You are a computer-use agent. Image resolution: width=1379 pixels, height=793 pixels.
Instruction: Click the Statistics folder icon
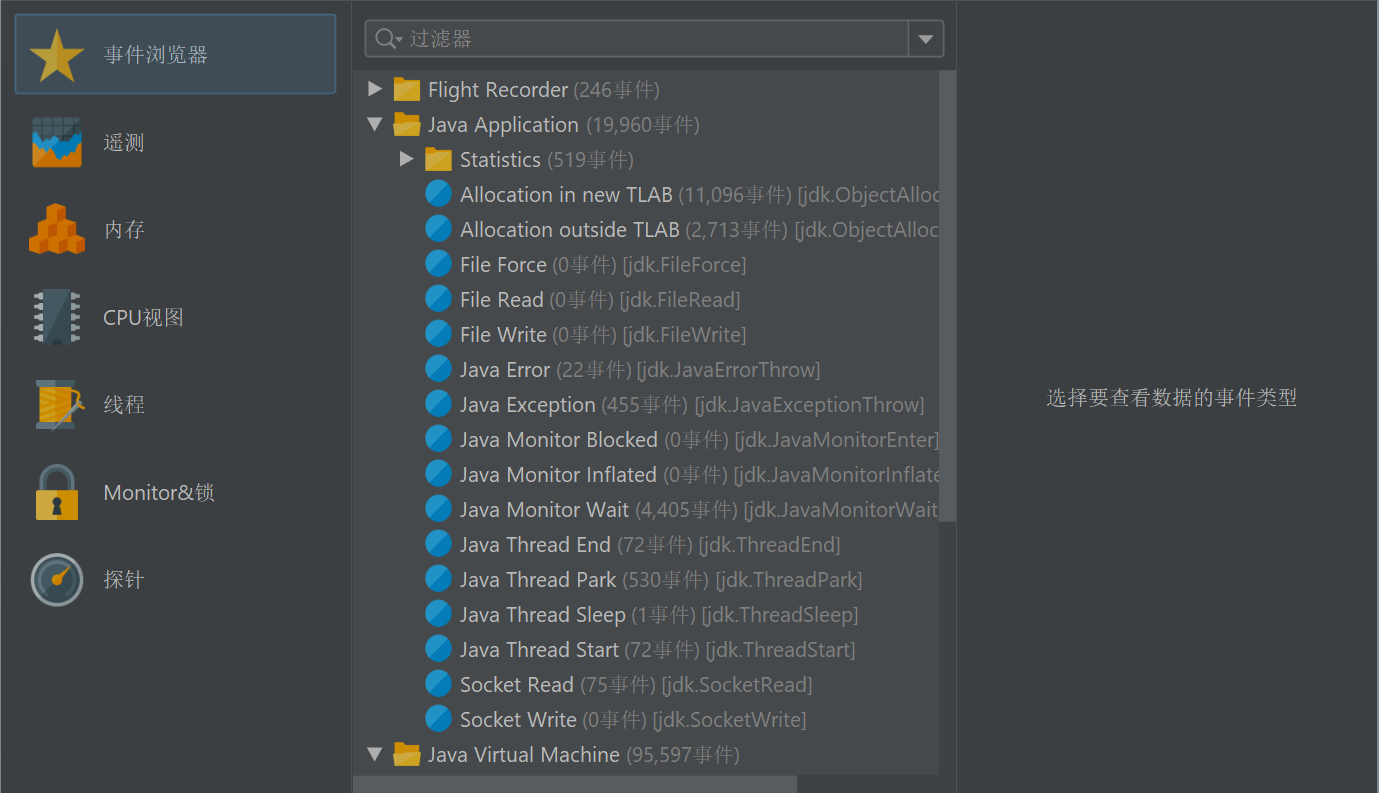click(x=438, y=159)
